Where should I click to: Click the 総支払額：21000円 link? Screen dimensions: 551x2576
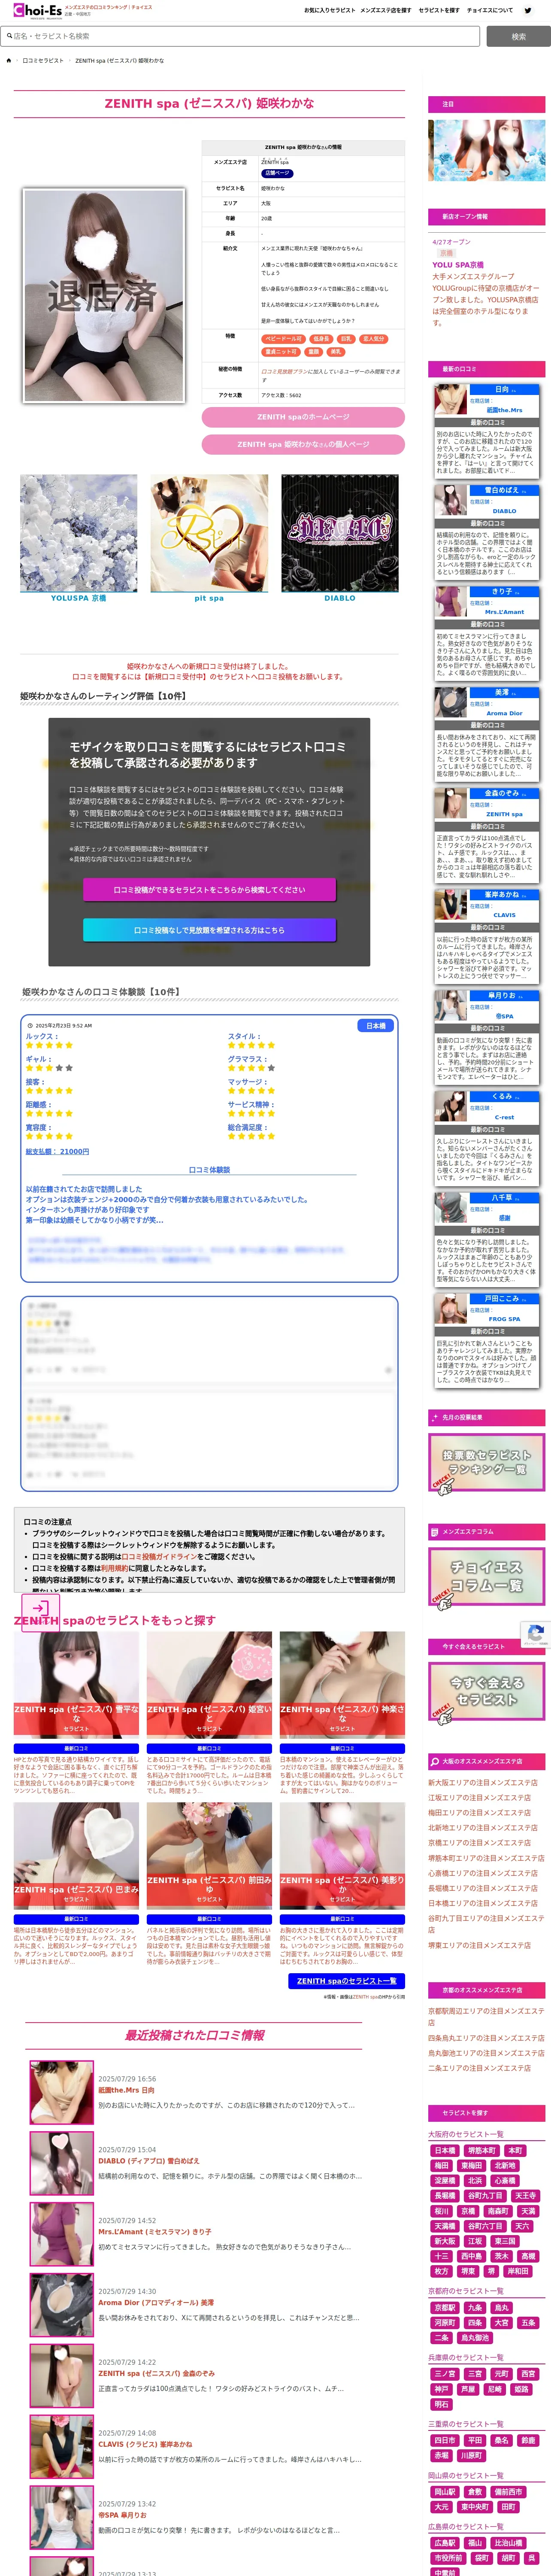click(57, 1152)
